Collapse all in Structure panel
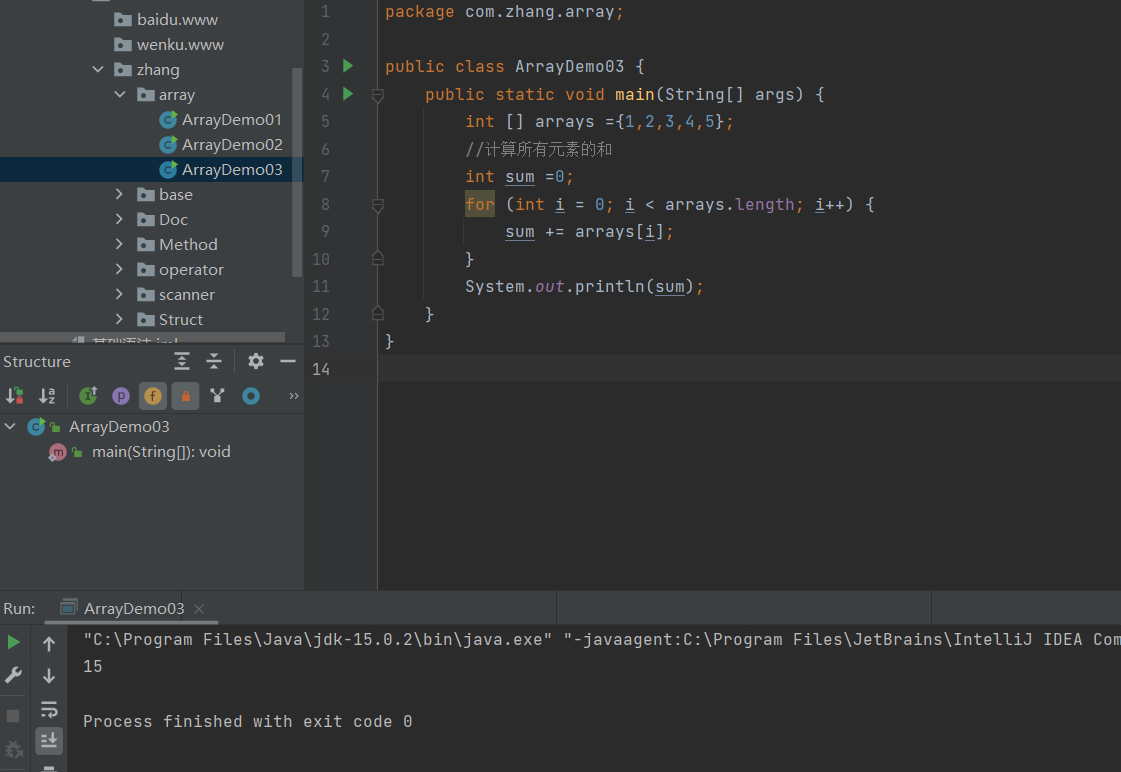The width and height of the screenshot is (1121, 772). [x=214, y=361]
